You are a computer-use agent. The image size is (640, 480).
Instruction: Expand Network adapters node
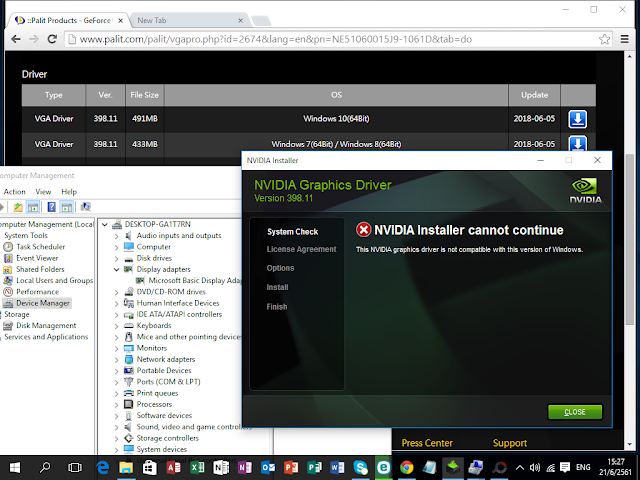[x=116, y=360]
